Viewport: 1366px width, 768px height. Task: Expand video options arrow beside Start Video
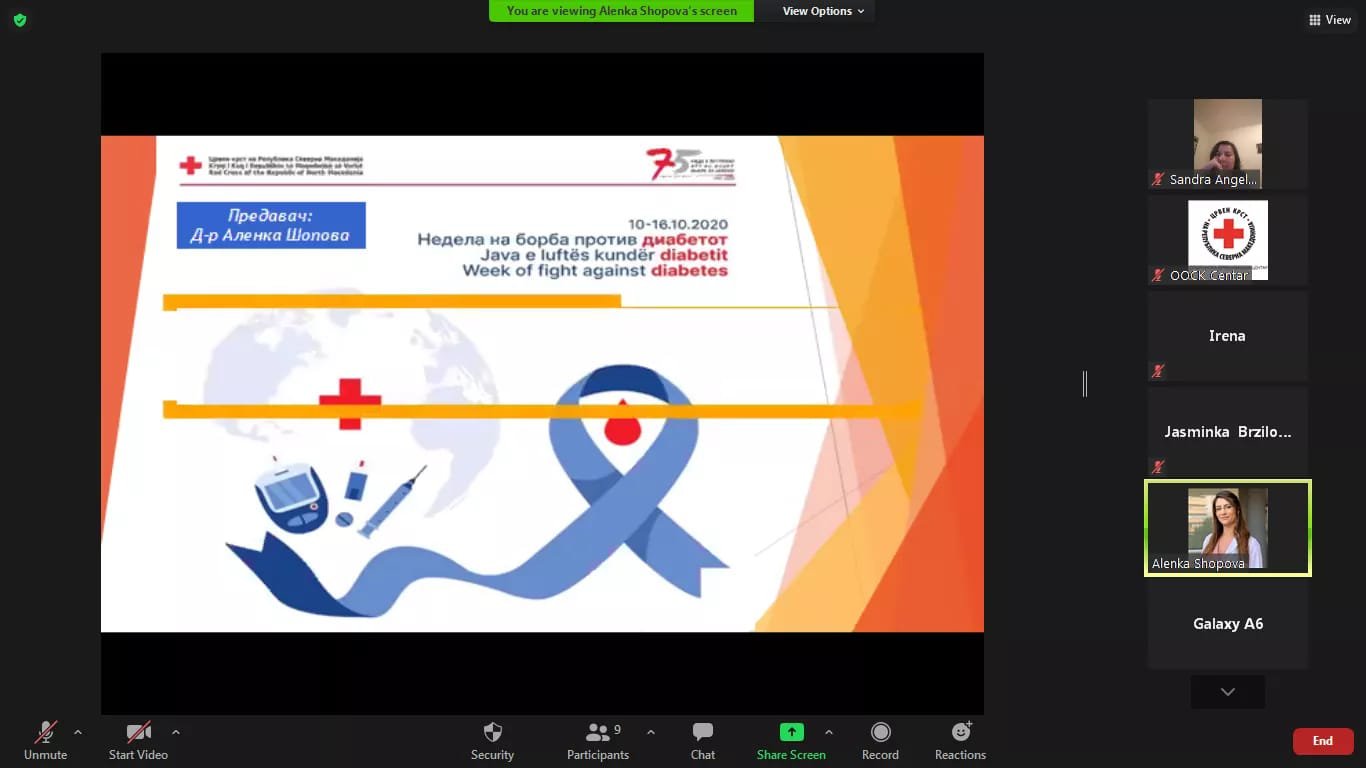176,732
